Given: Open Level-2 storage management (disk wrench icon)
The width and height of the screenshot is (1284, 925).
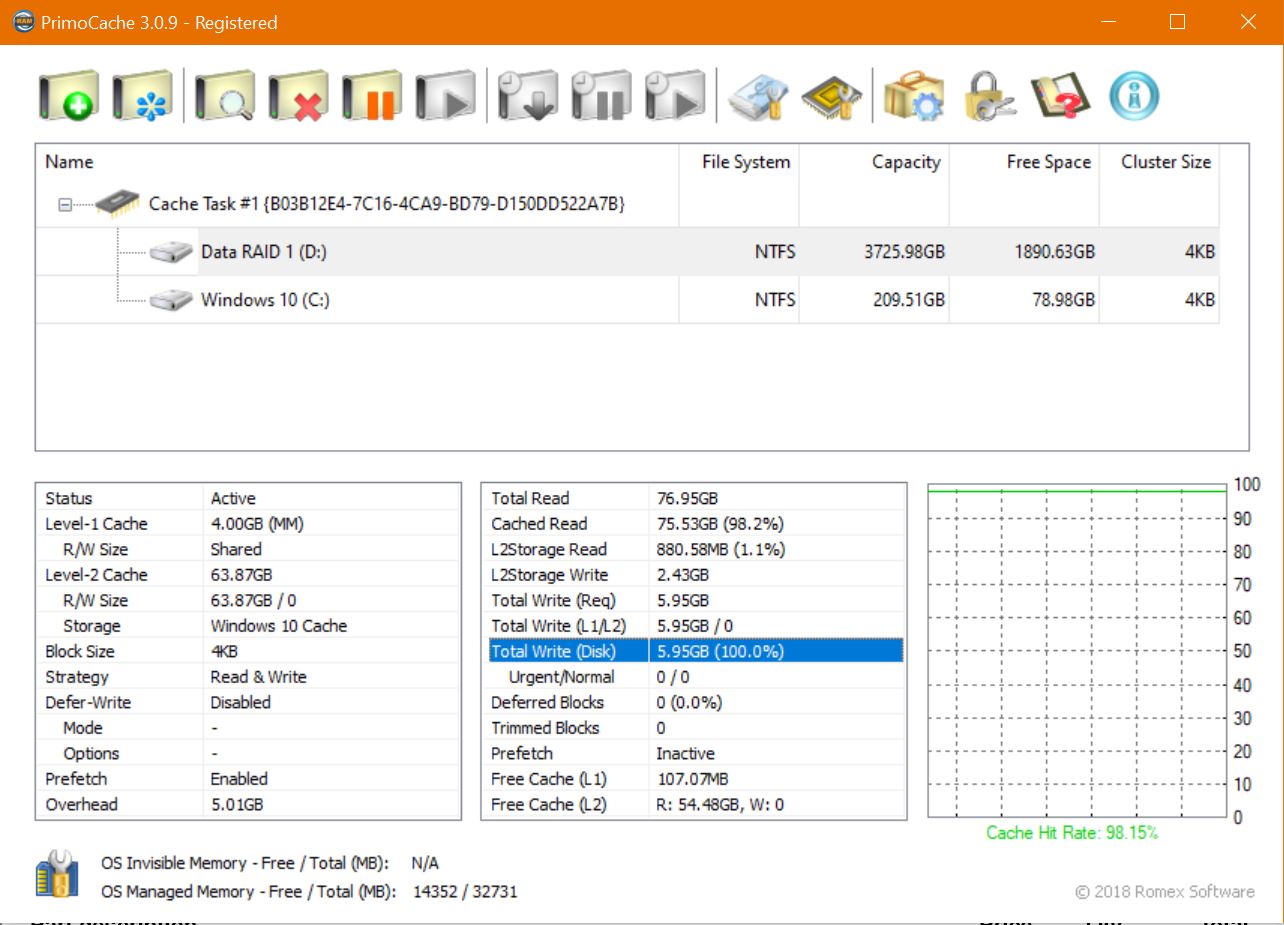Looking at the screenshot, I should pos(757,97).
